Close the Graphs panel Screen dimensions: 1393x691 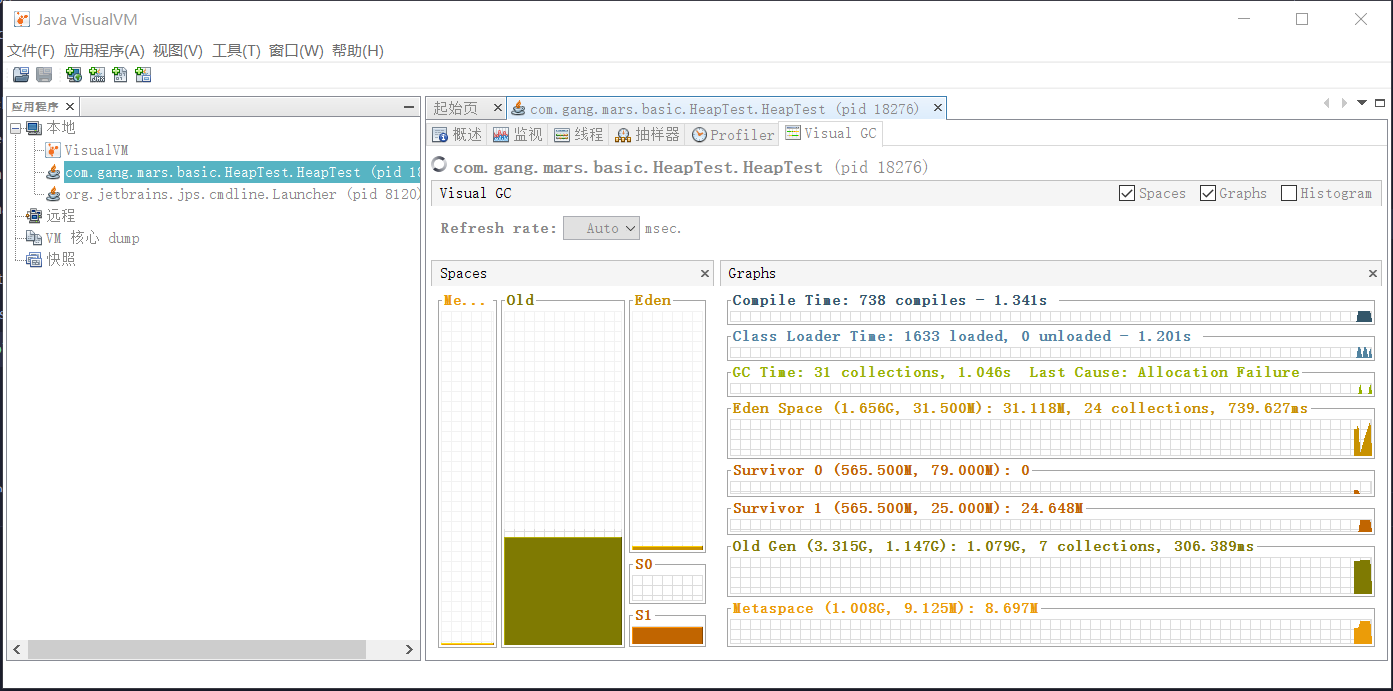point(1373,273)
